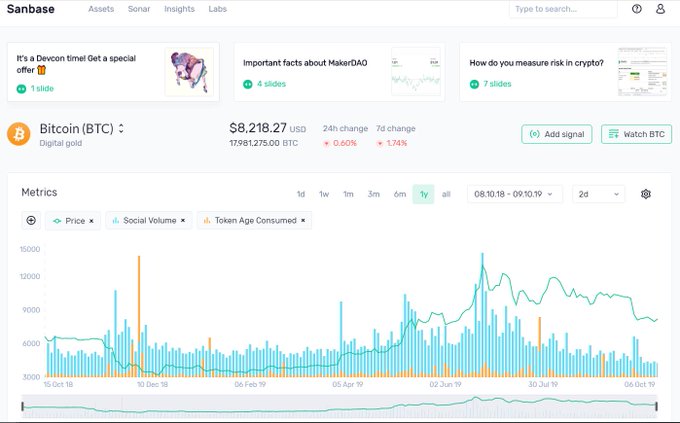Click the Sanbase logo

coord(31,9)
